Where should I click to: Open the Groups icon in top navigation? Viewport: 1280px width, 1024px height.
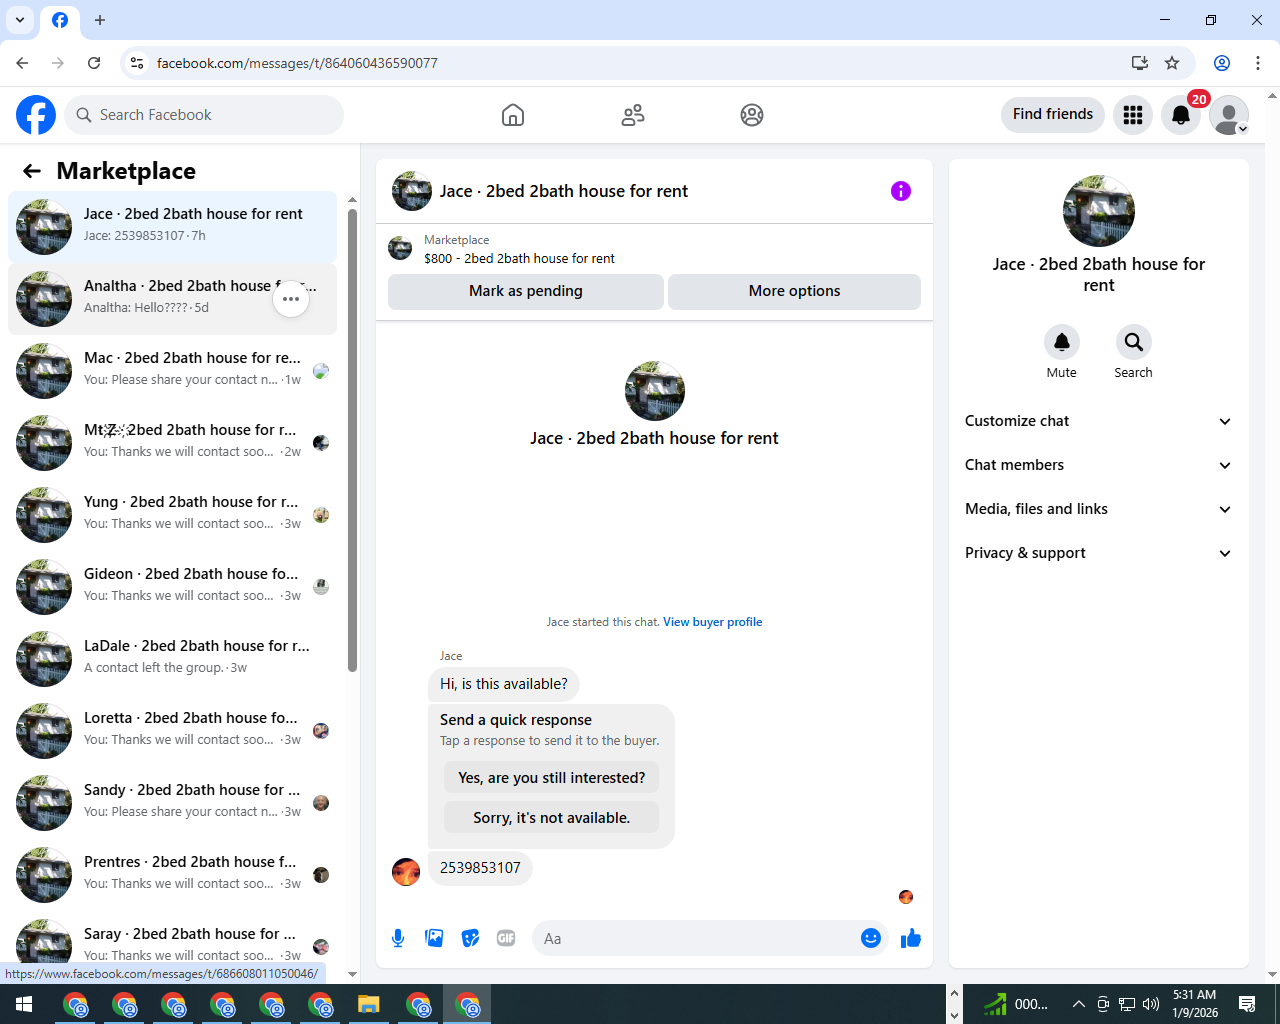(x=752, y=115)
